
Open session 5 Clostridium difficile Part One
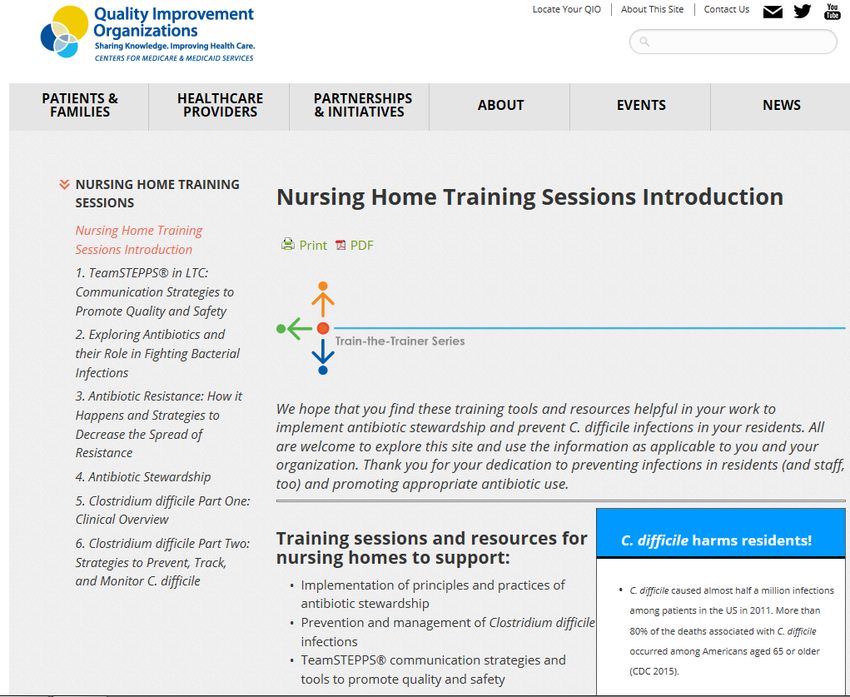pos(163,510)
